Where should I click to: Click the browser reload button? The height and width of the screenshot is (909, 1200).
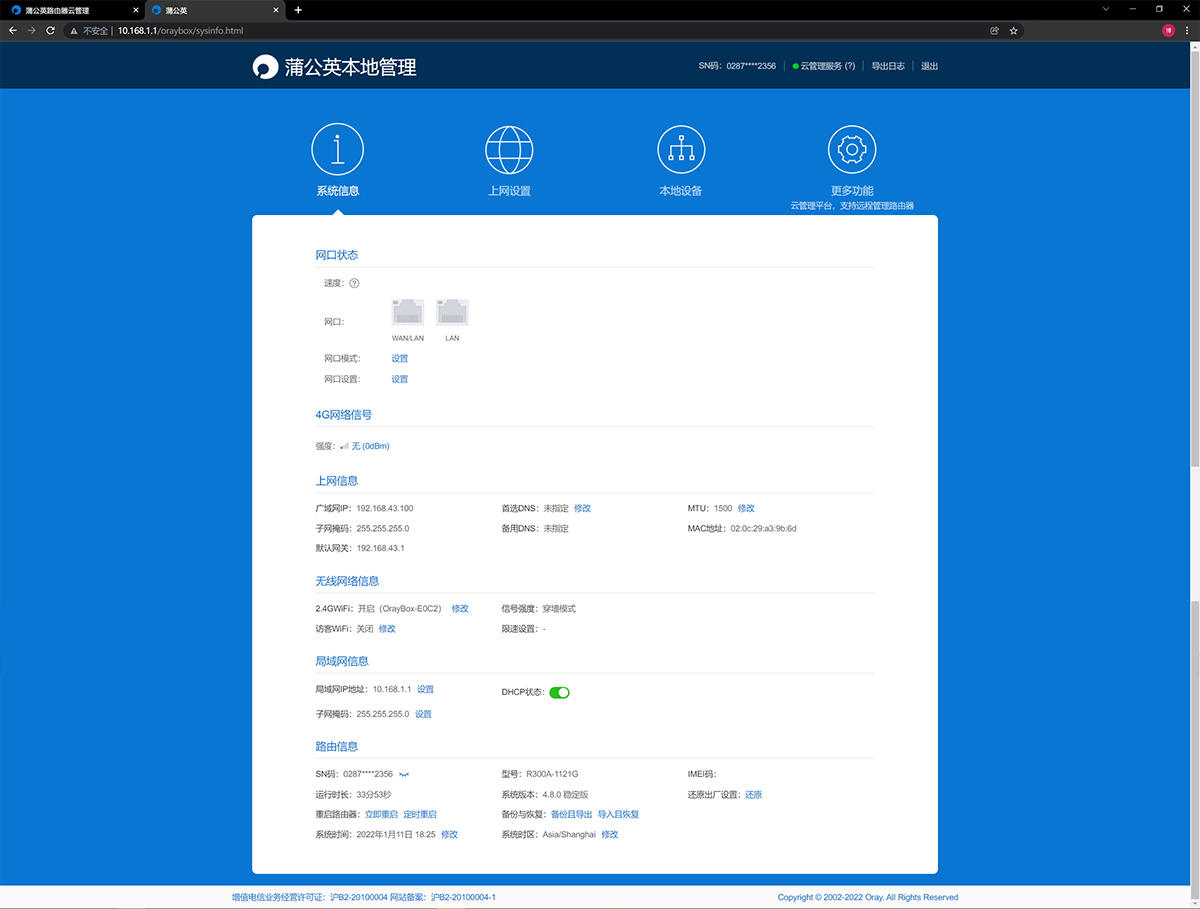point(51,31)
